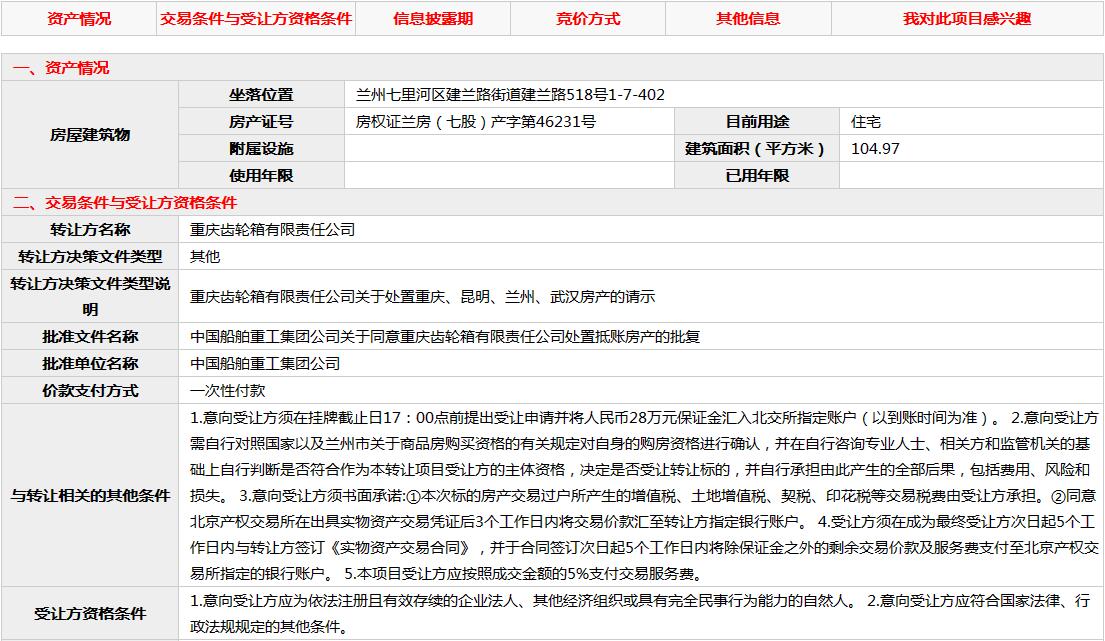
Task: Open the 资产情况 tab at top
Action: (79, 19)
